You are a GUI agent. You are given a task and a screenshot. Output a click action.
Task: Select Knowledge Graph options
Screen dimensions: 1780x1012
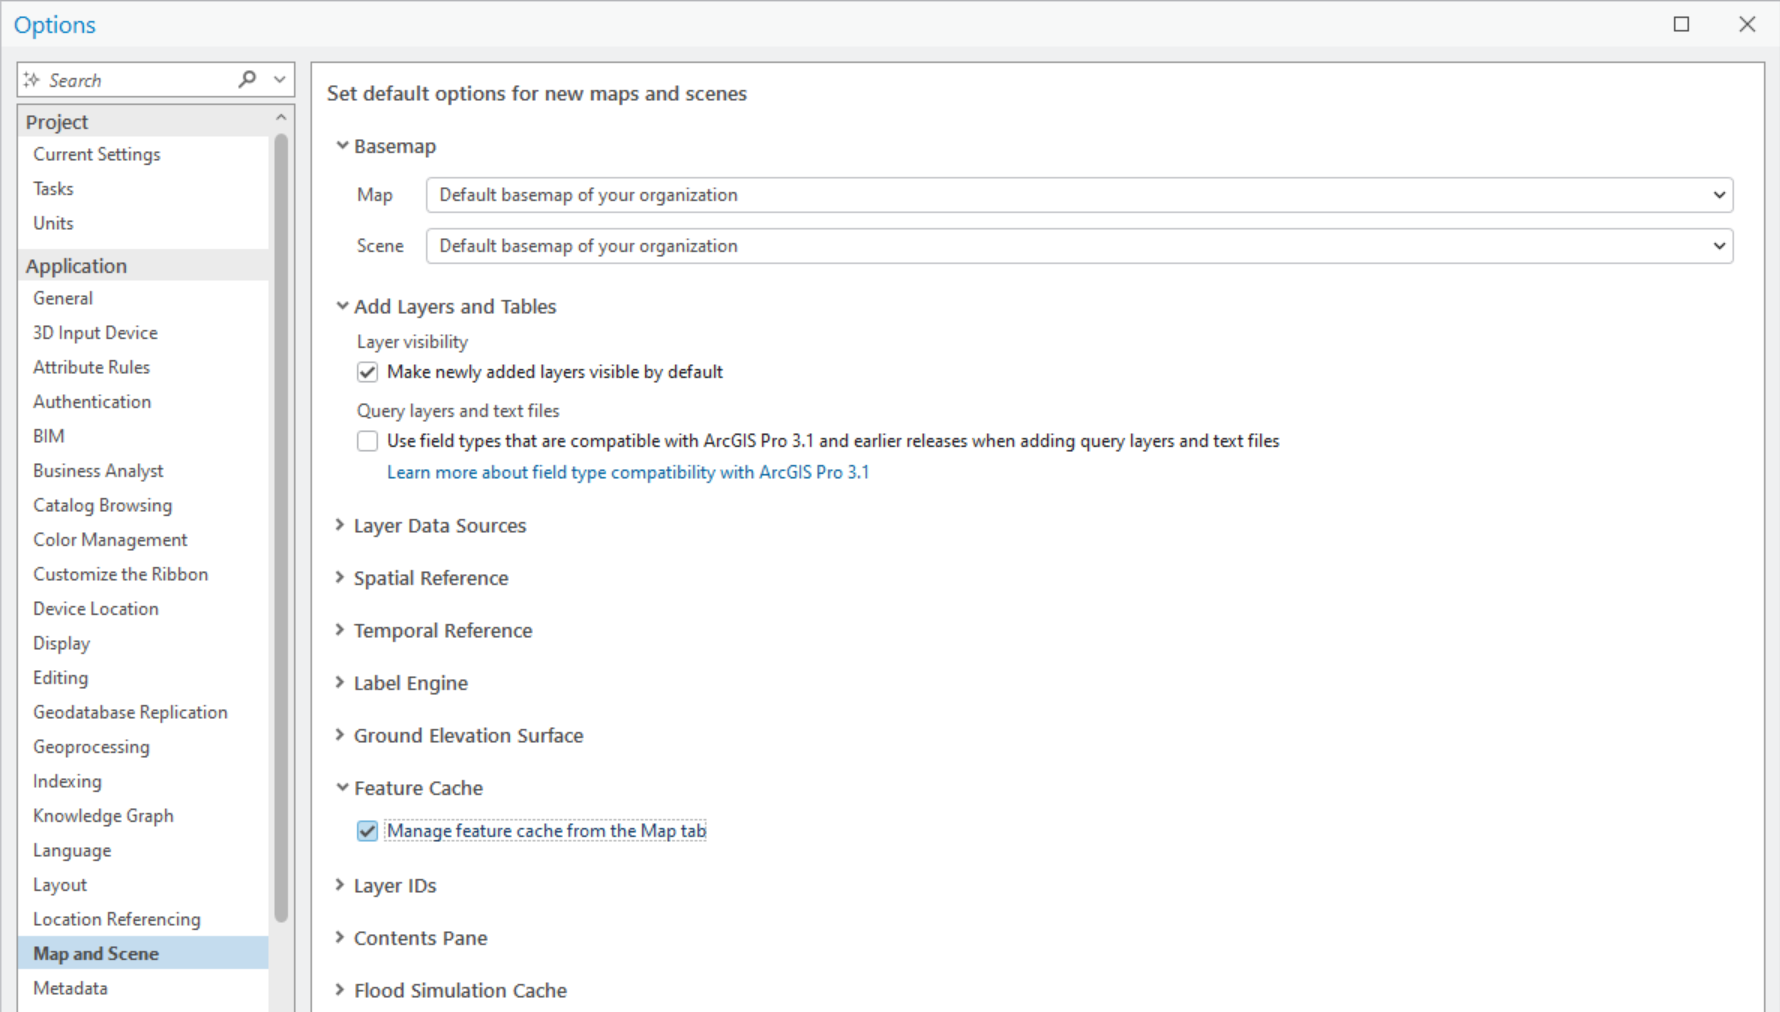103,816
